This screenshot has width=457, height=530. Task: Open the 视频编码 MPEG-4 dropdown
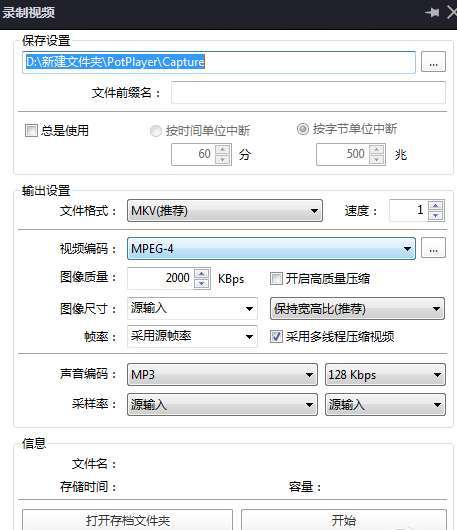[271, 249]
